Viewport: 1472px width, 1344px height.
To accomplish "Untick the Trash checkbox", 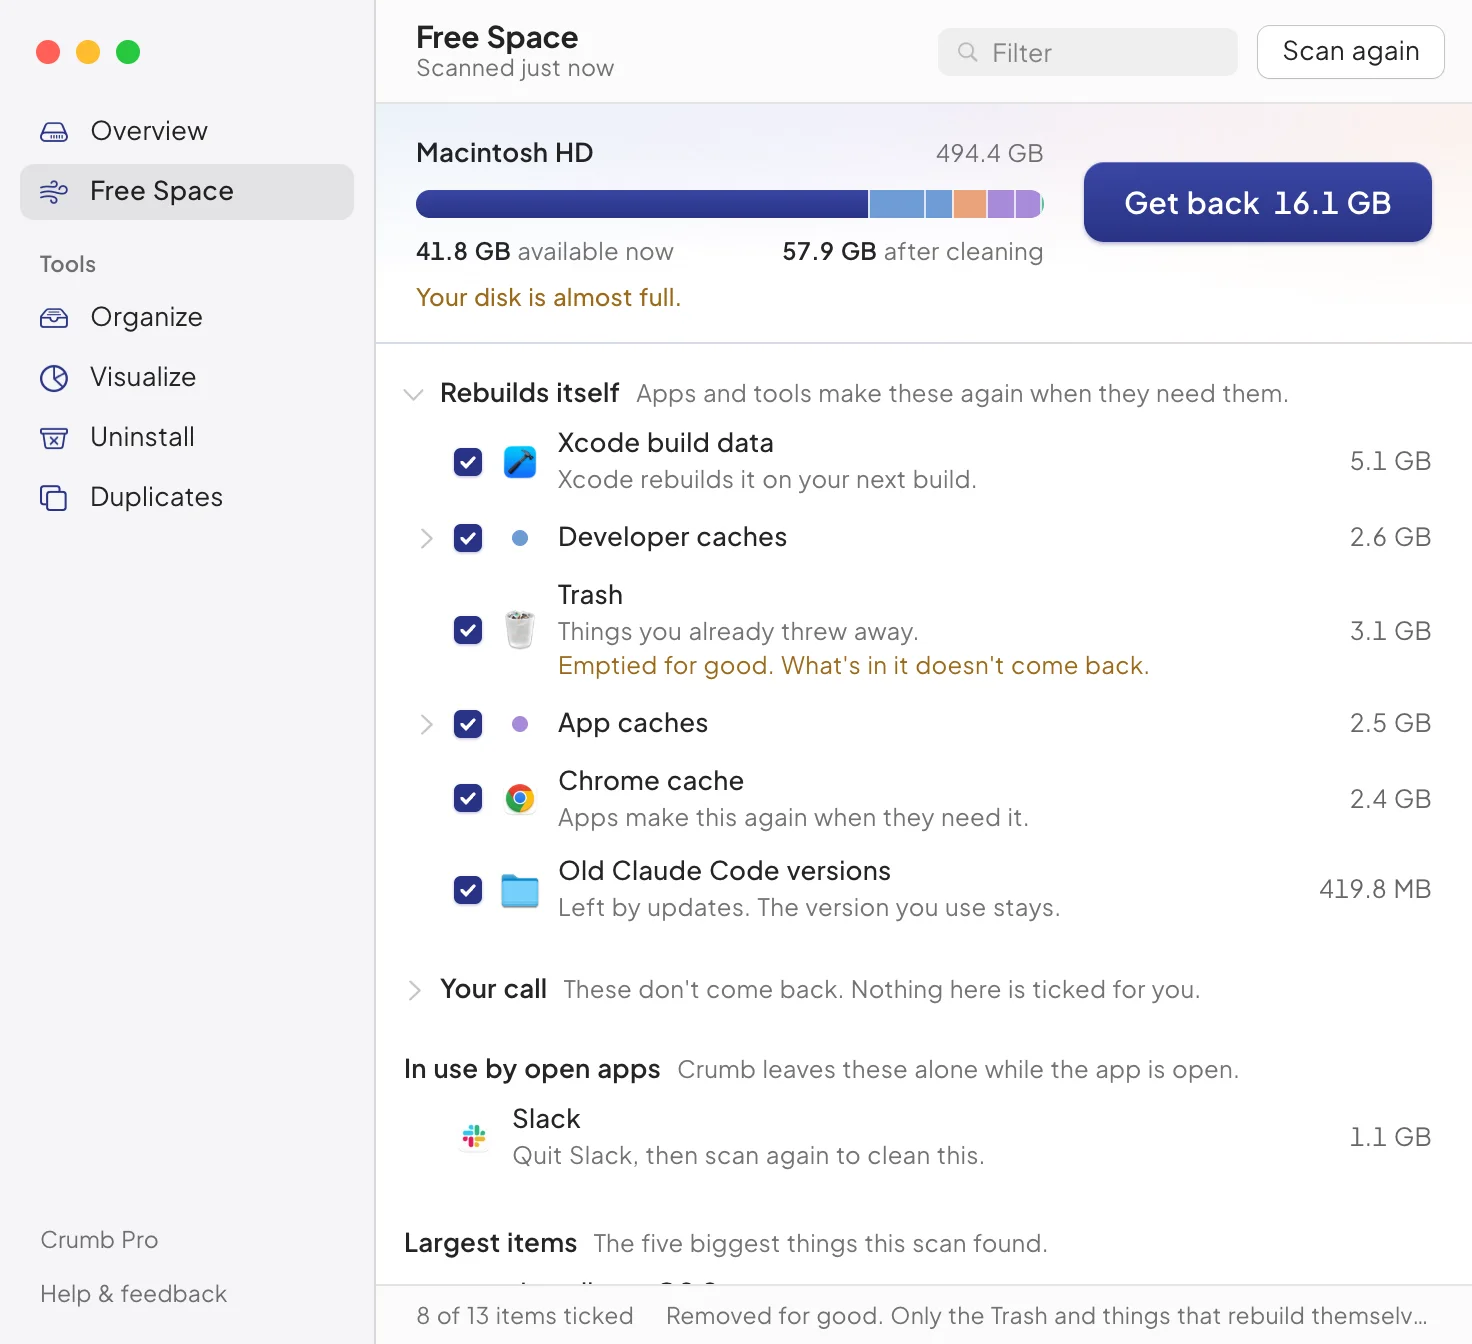I will point(468,630).
